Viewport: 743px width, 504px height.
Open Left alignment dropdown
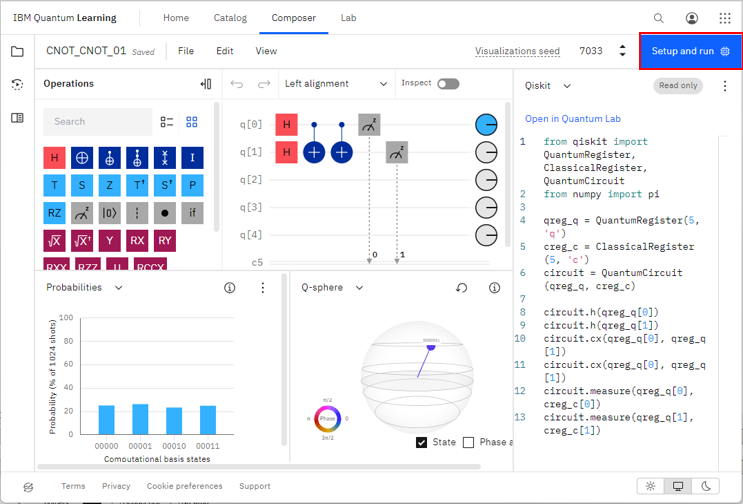[336, 84]
